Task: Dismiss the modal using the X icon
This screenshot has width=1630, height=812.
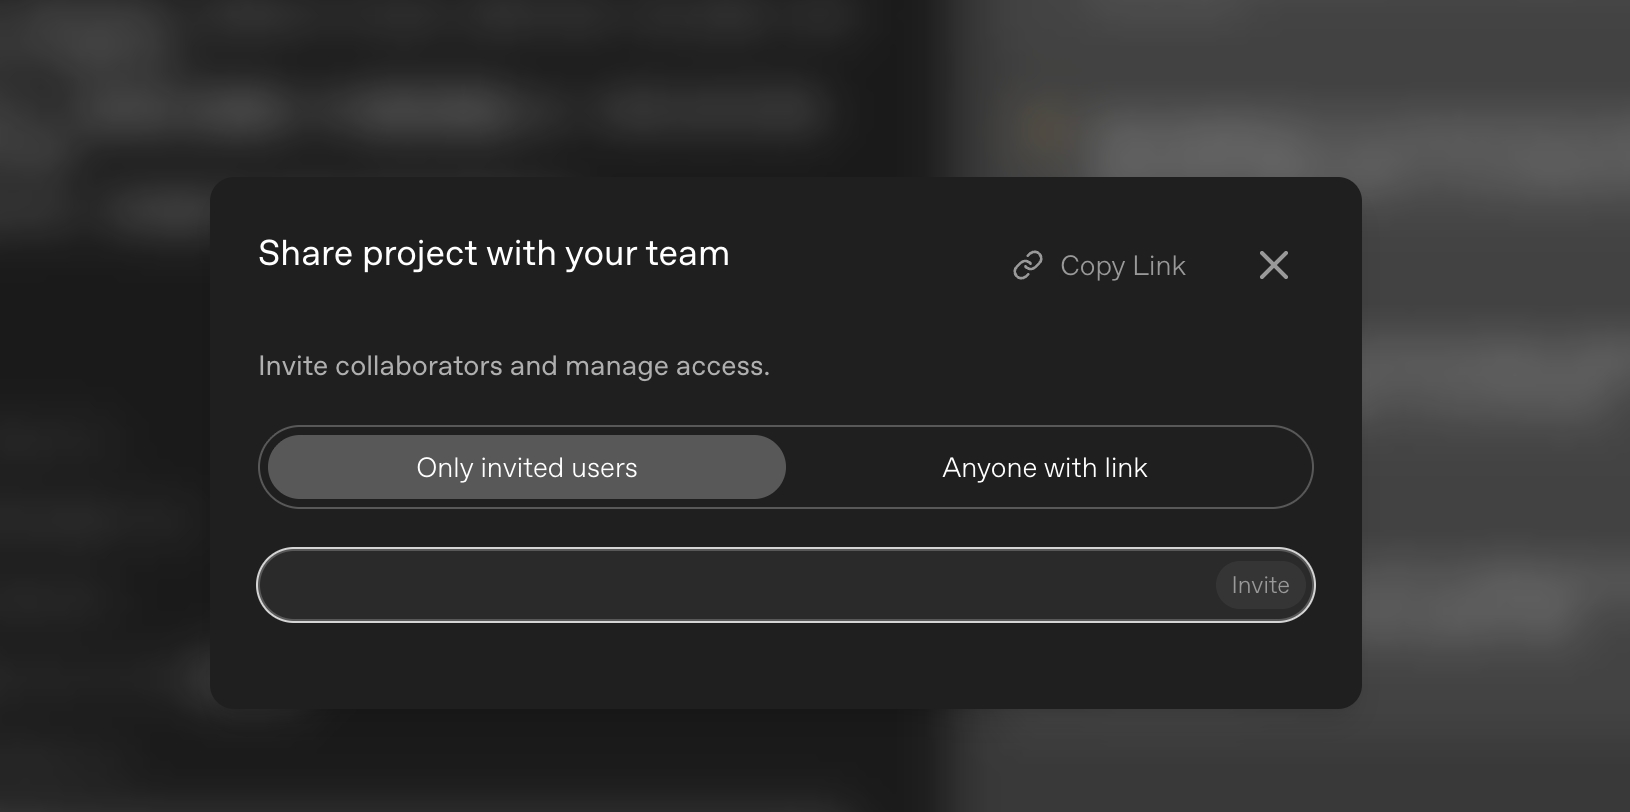Action: pyautogui.click(x=1273, y=265)
